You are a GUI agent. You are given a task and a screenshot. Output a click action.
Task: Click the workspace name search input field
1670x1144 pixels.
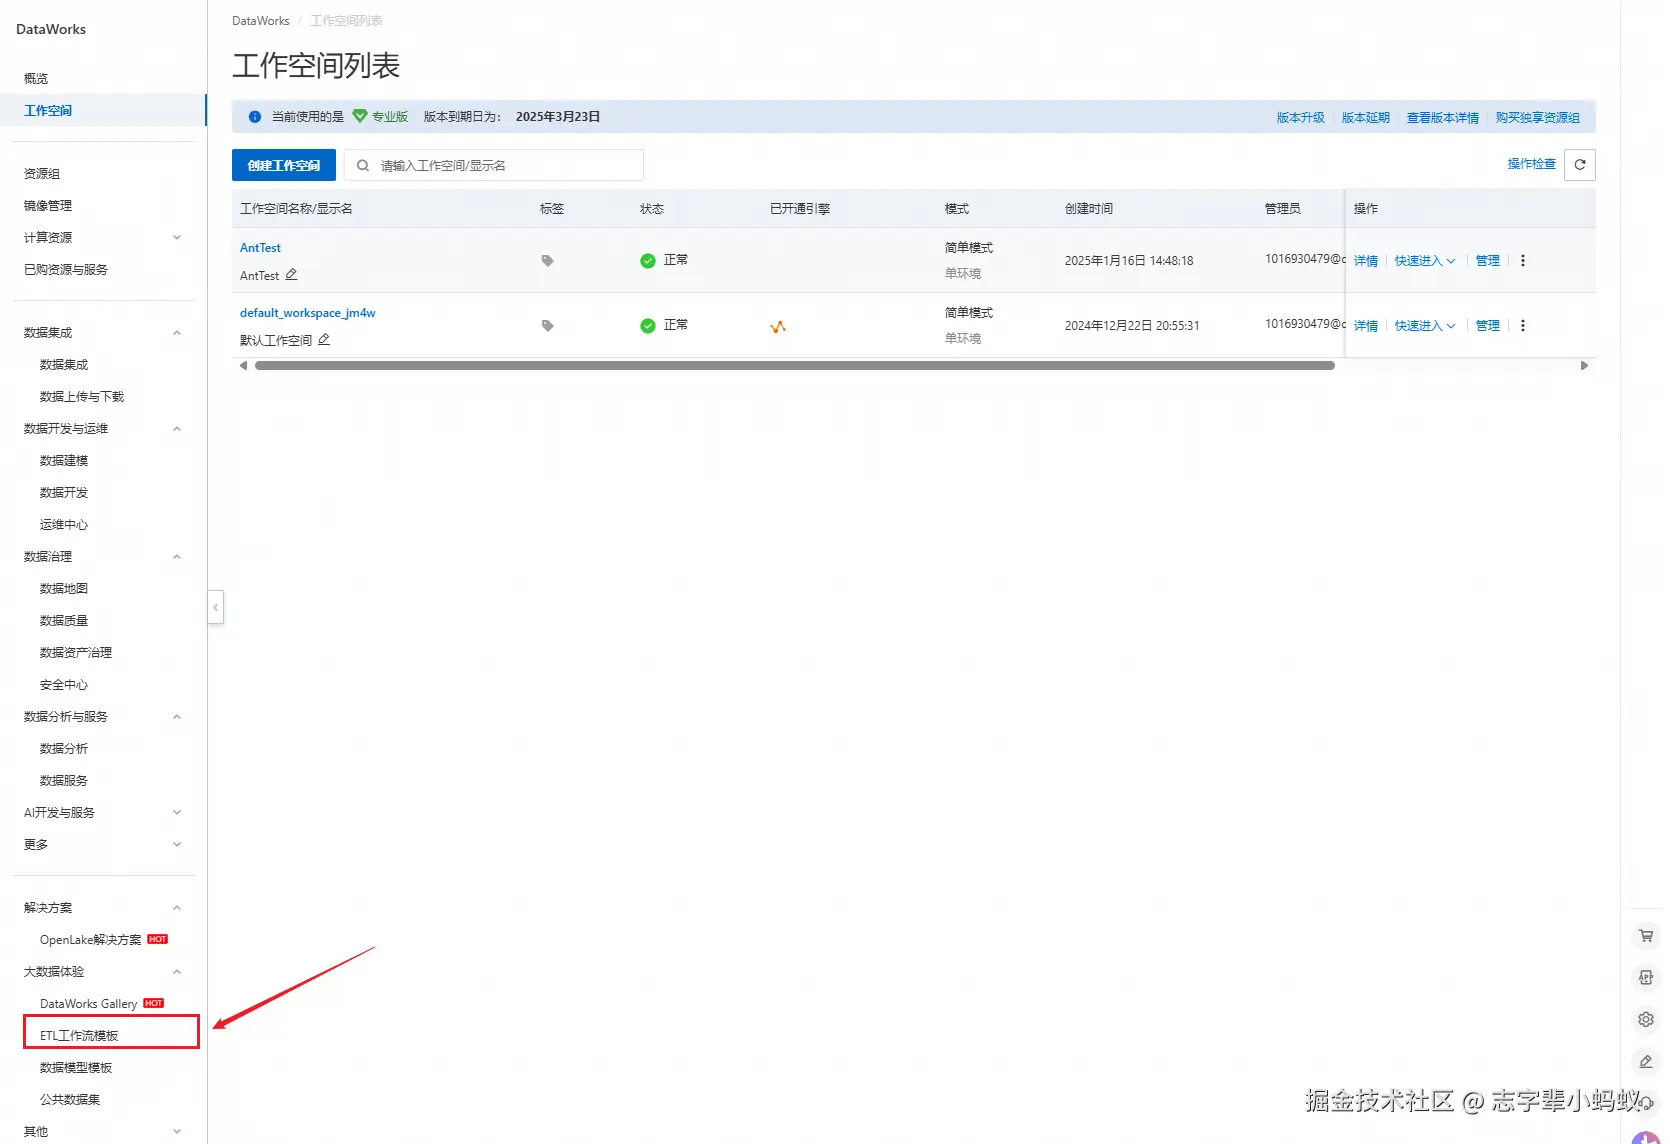point(494,165)
